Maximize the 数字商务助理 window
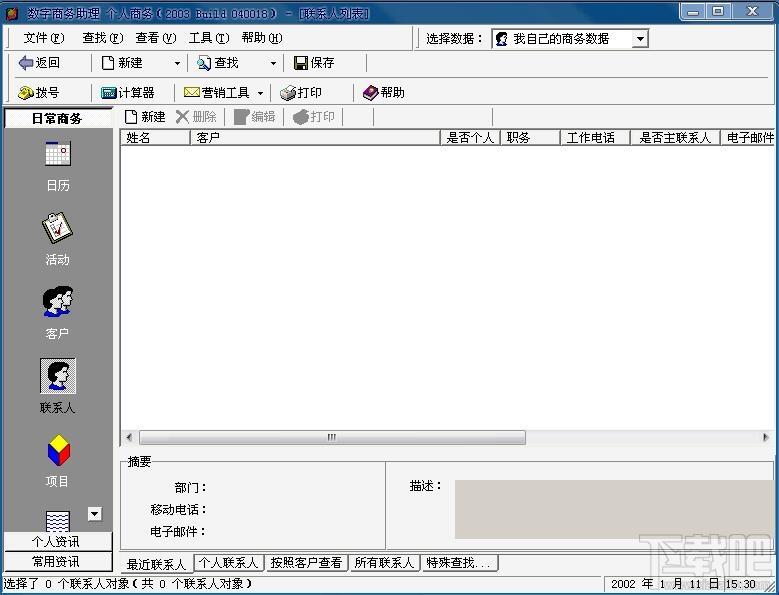This screenshot has height=595, width=779. [718, 11]
